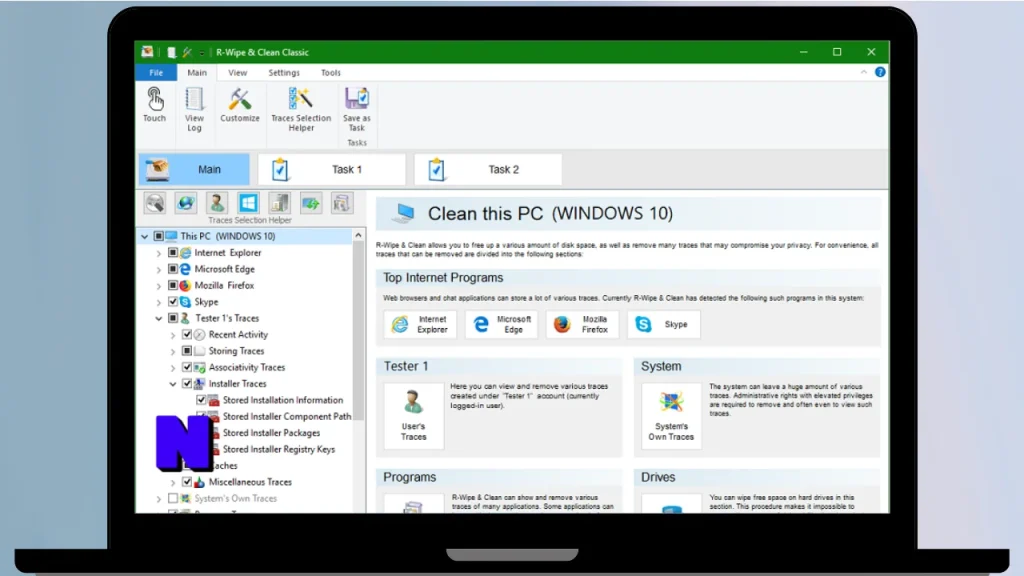Select Stored Installer Packages row
Viewport: 1024px width, 576px height.
tap(271, 432)
